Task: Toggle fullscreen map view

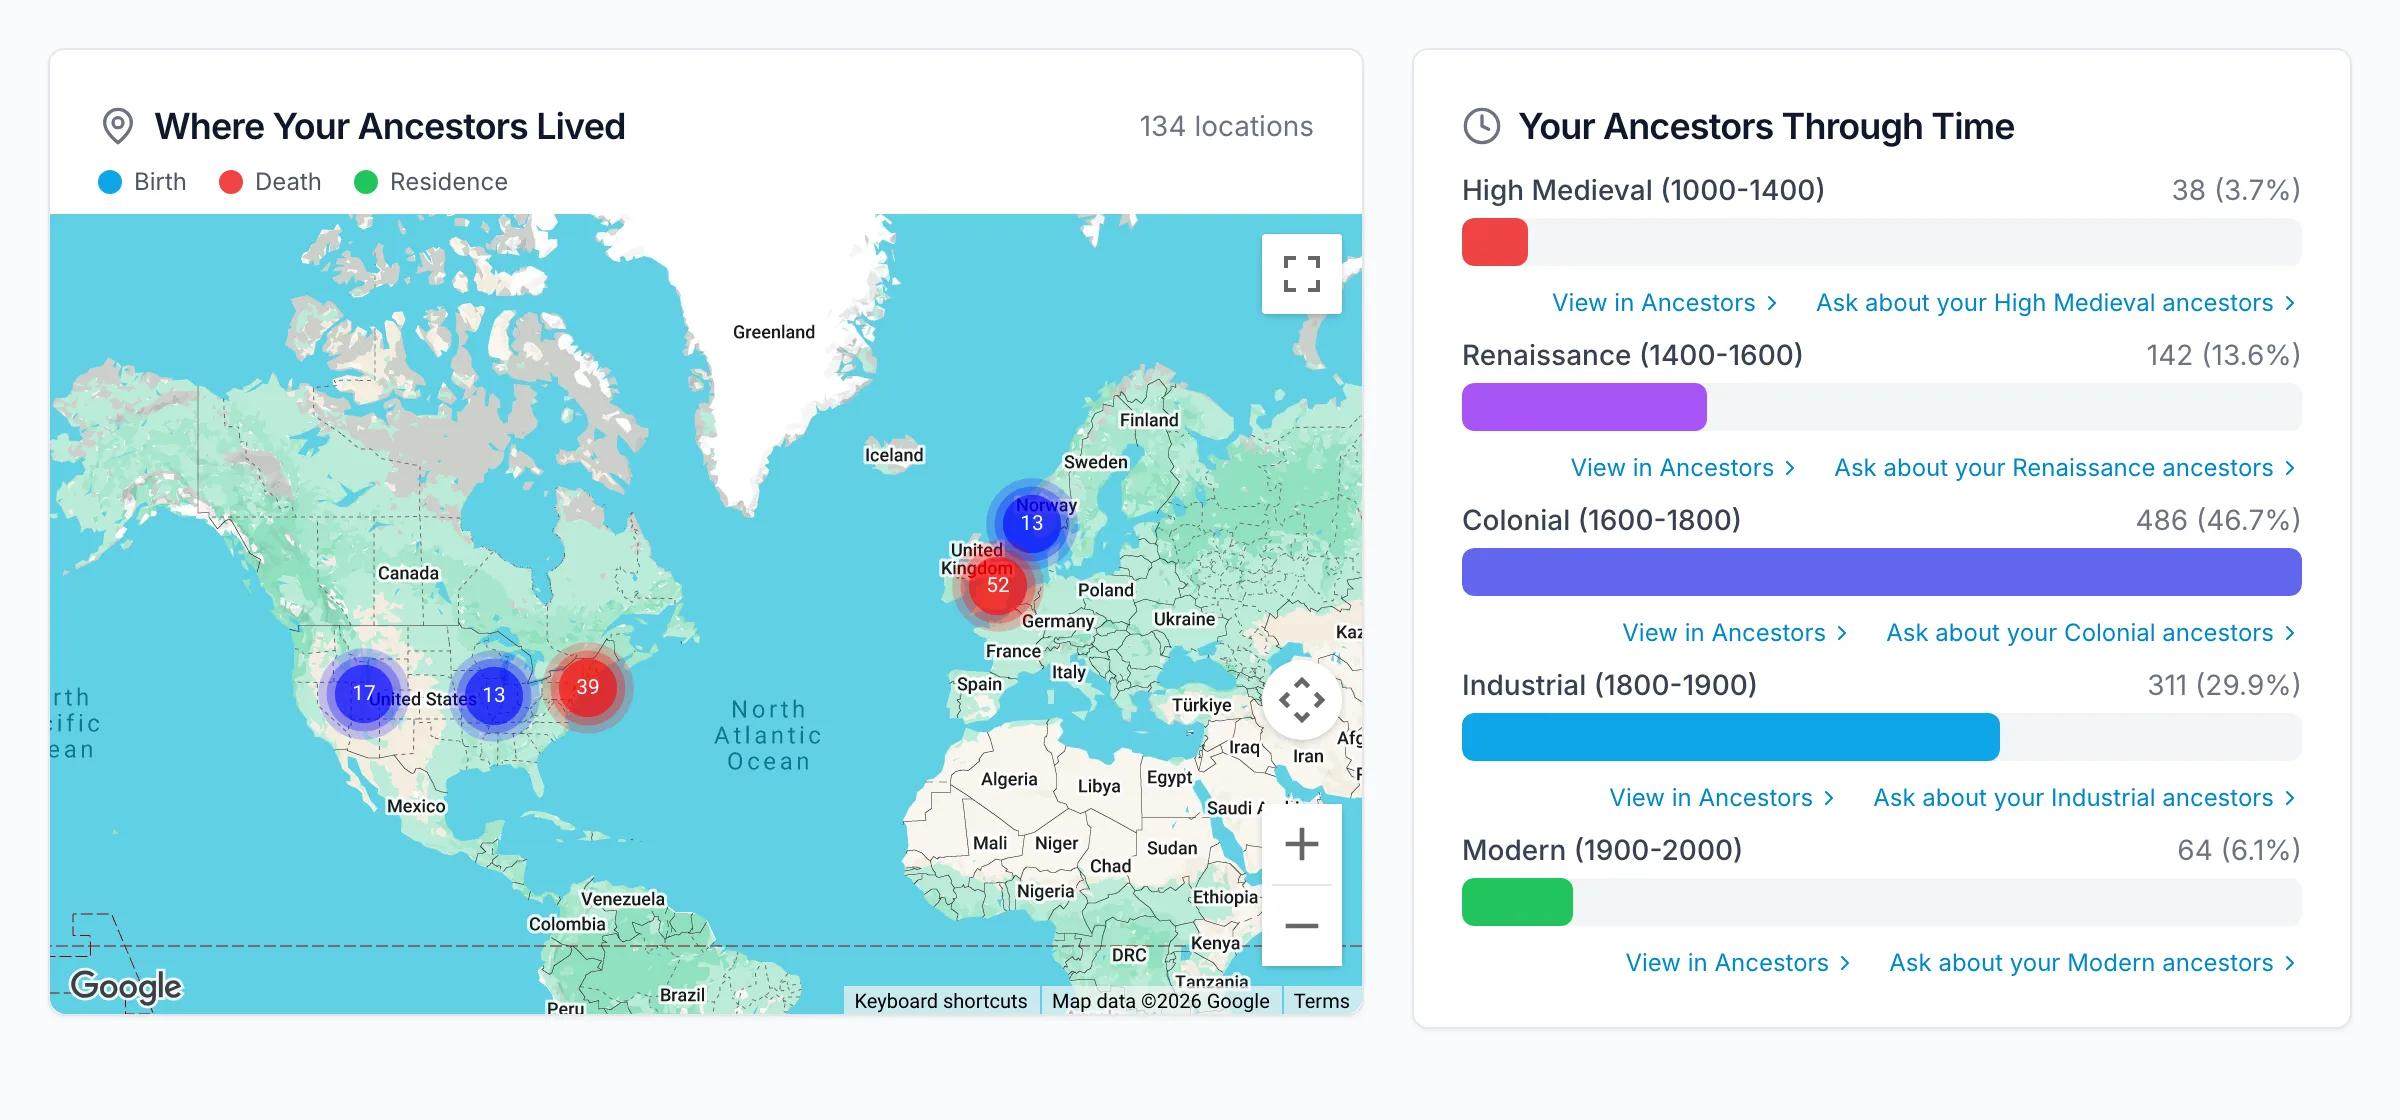Action: [1301, 274]
